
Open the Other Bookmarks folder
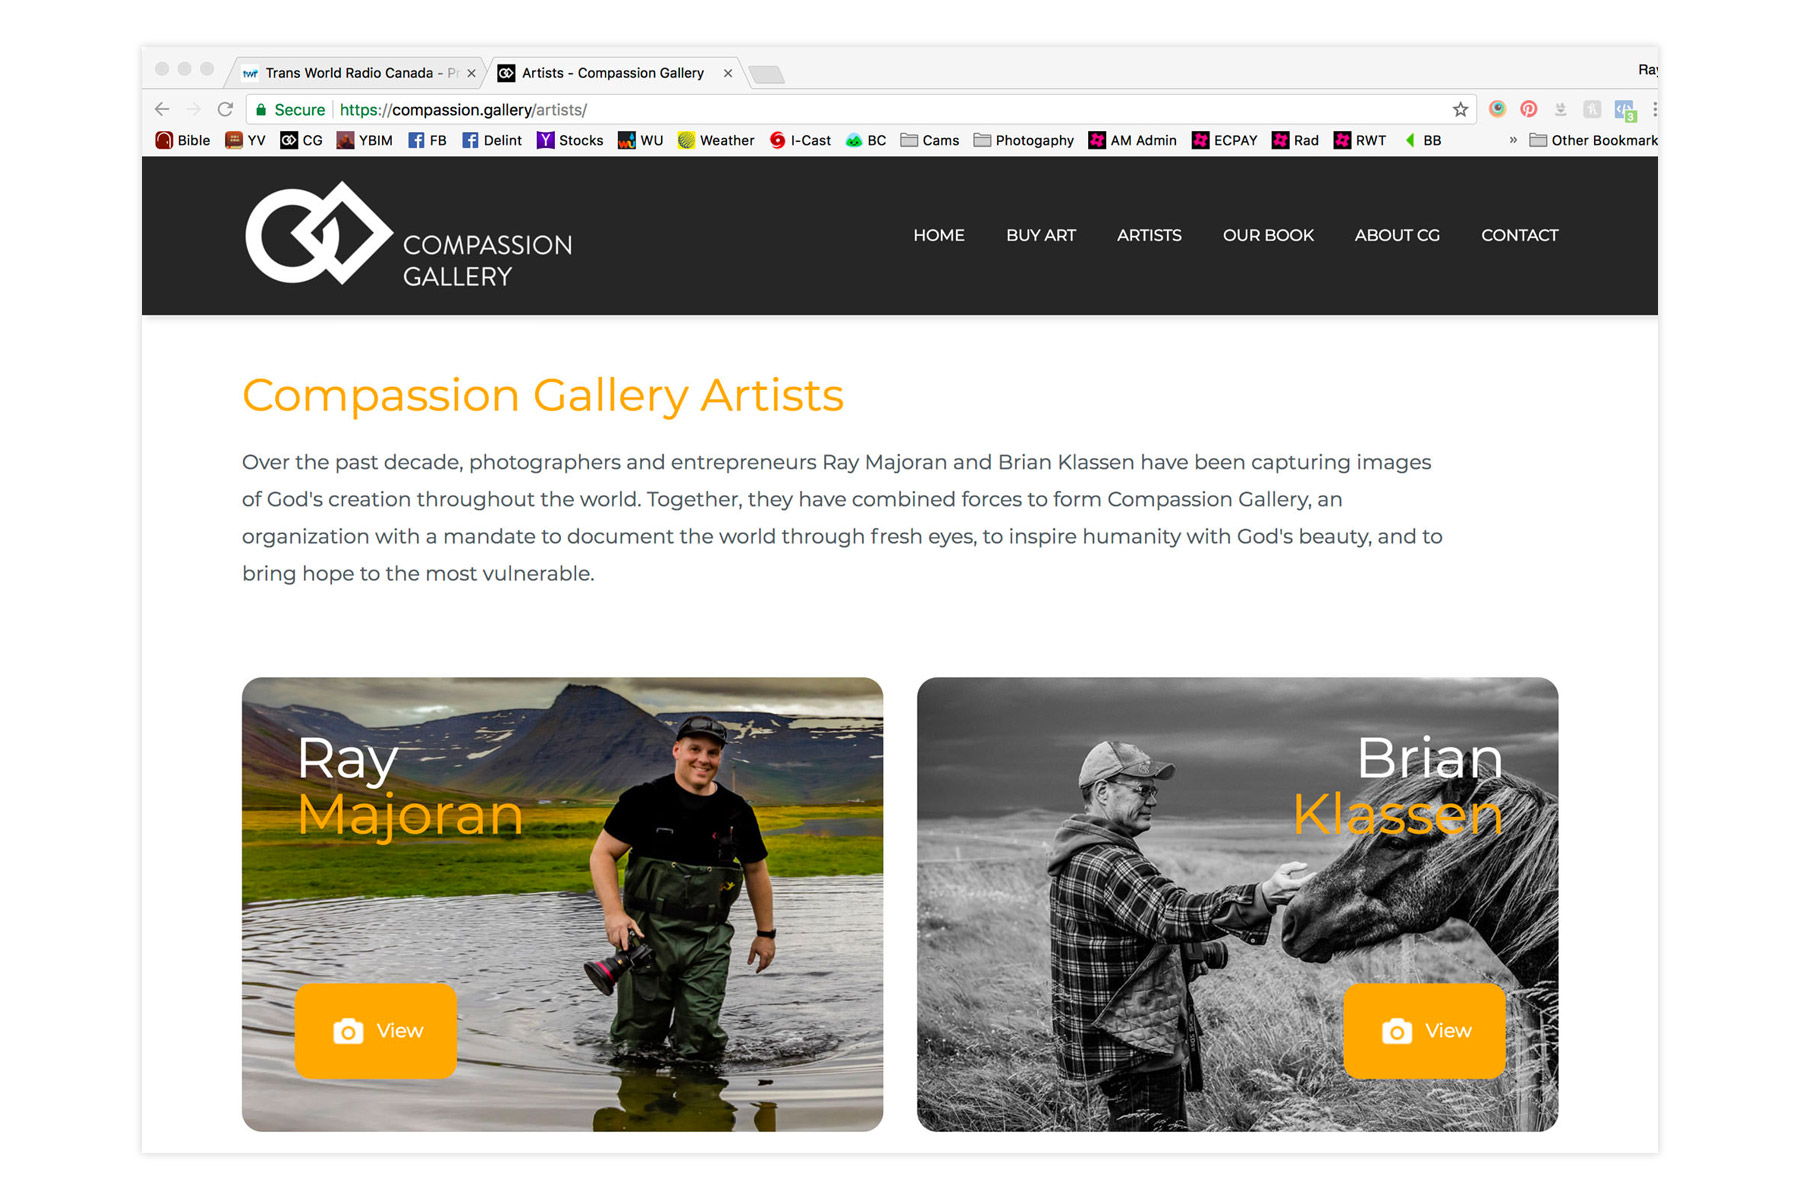tap(1593, 141)
